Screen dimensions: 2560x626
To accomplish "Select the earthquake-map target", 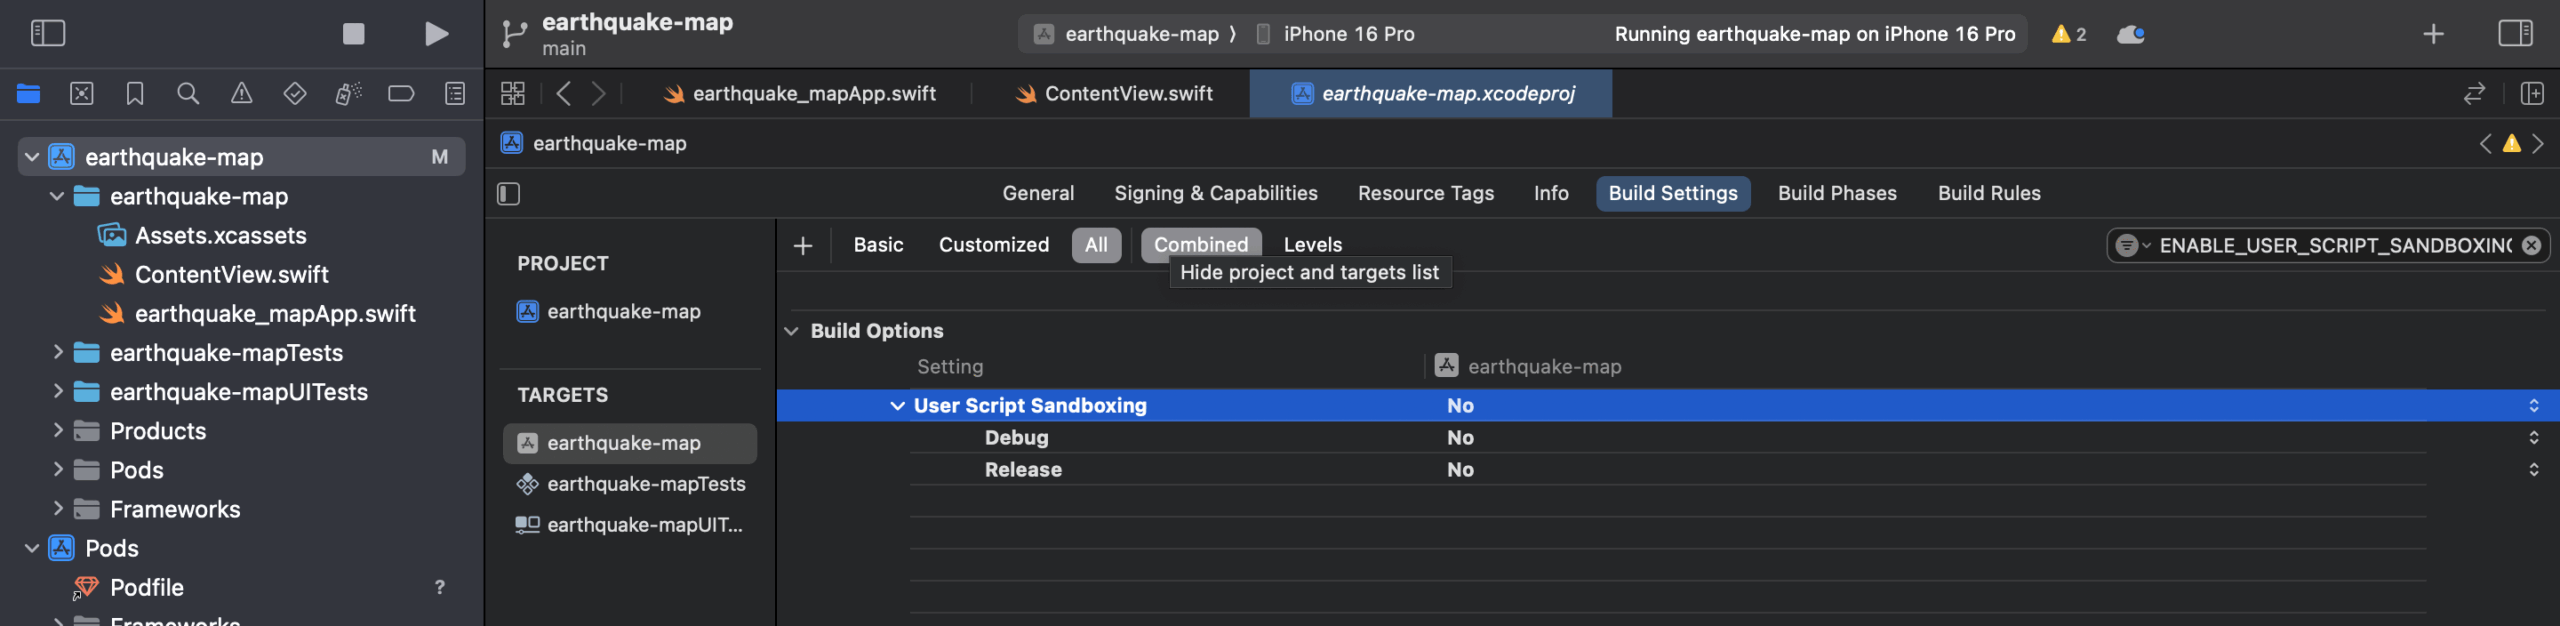I will pos(630,443).
